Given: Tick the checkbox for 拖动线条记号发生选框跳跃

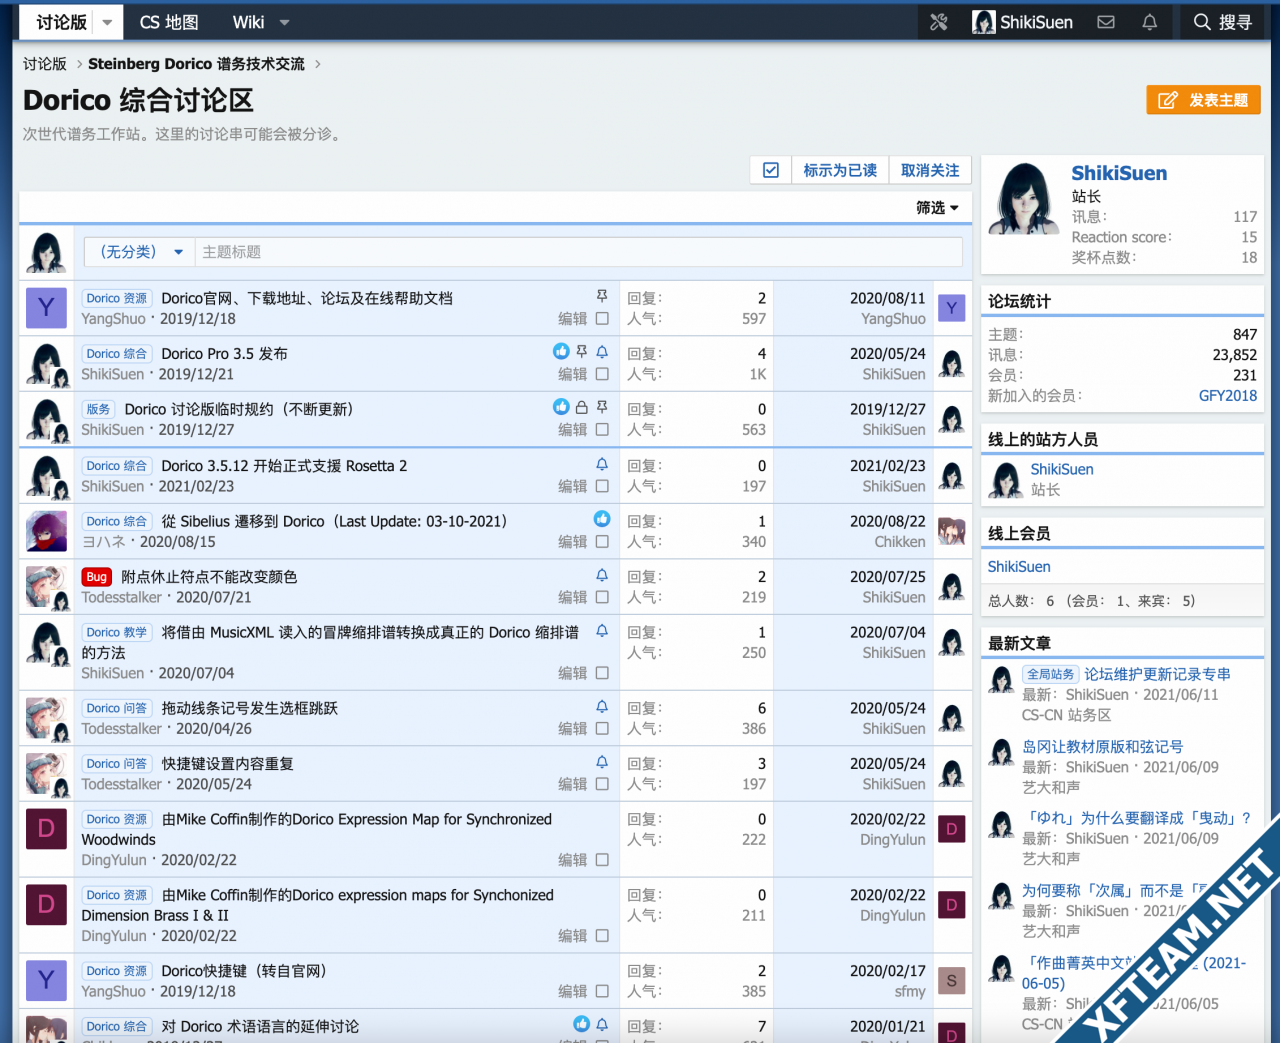Looking at the screenshot, I should (602, 729).
